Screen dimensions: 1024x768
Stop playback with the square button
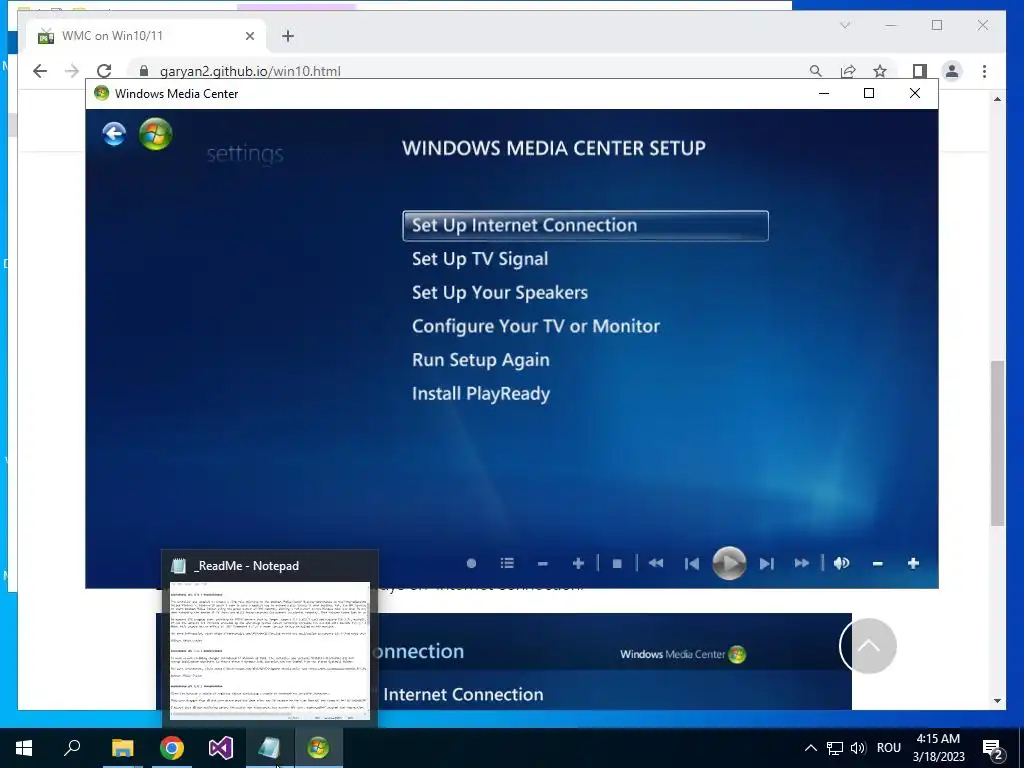coord(617,564)
